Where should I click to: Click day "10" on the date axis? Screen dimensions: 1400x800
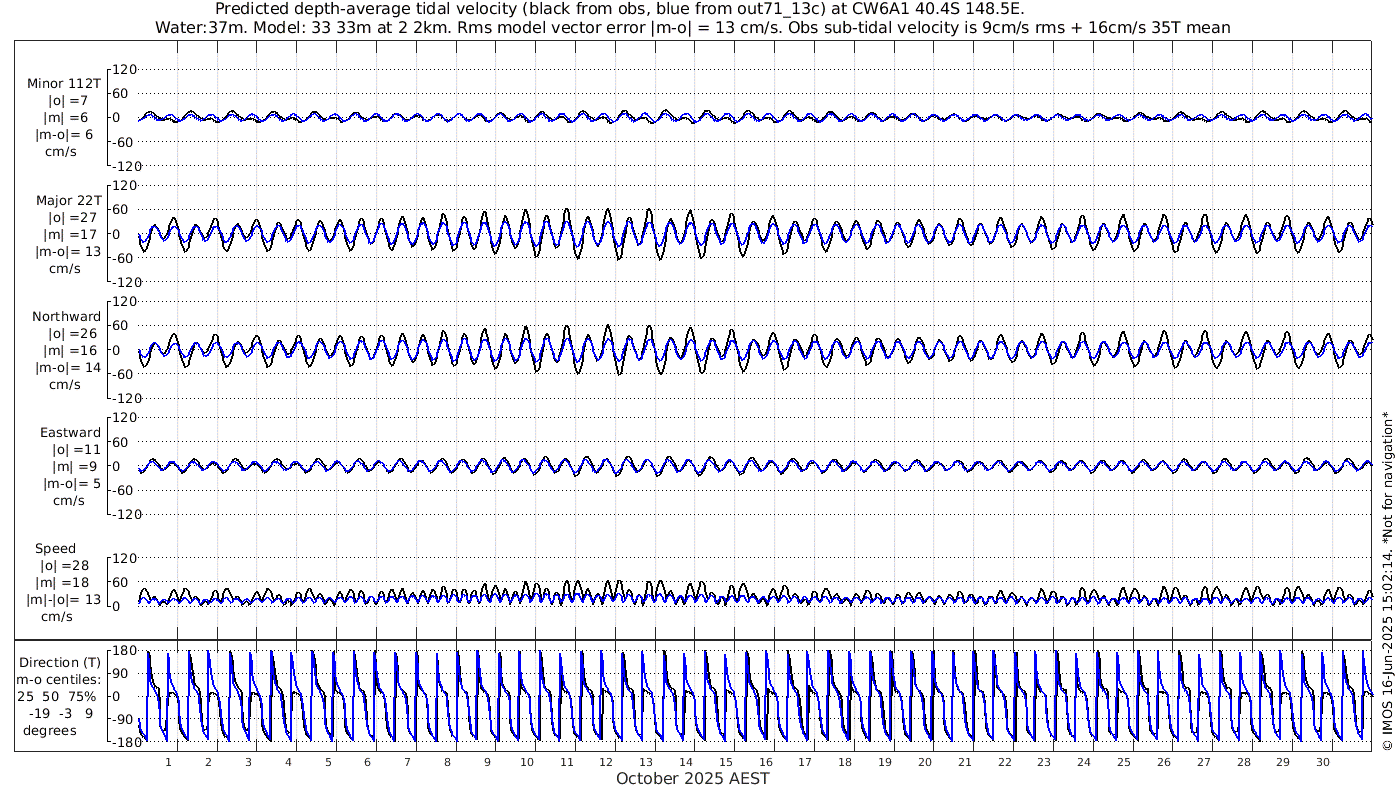(527, 762)
